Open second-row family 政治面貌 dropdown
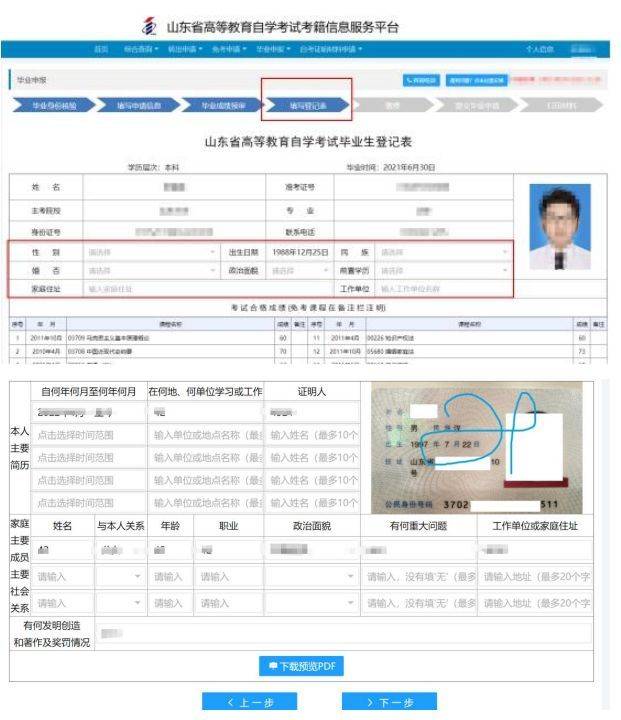621x720 pixels. point(312,577)
